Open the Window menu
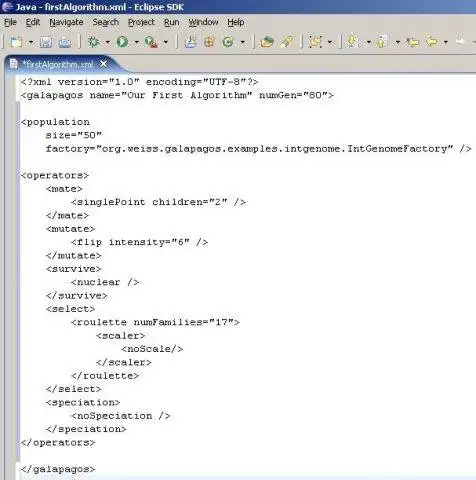 pos(203,22)
